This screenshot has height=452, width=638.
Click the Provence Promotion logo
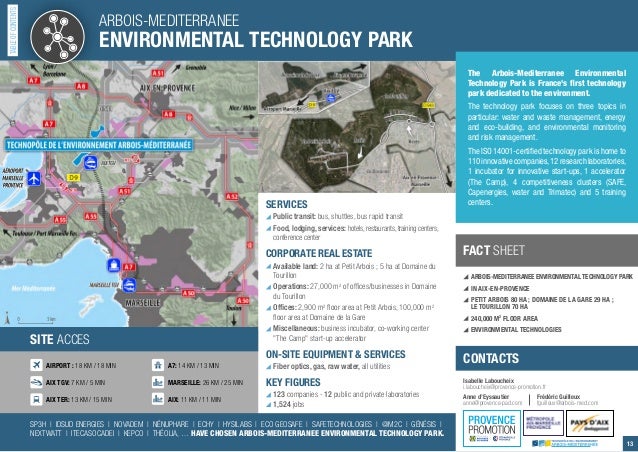492,428
